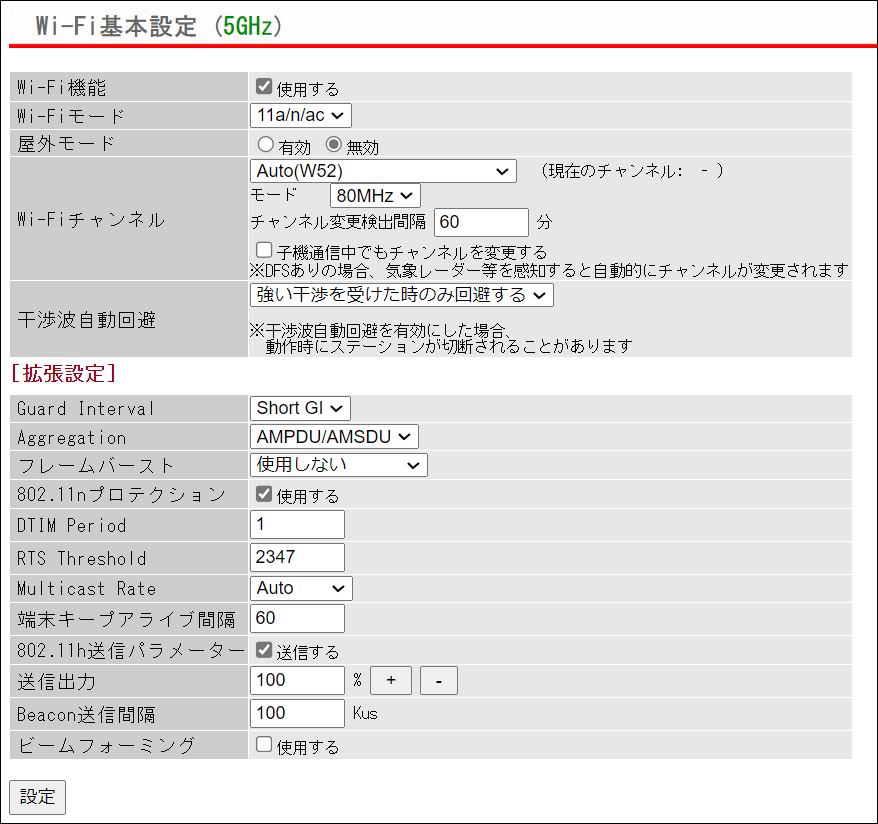Disable the 802.11h transmission parameter checkbox

point(263,649)
